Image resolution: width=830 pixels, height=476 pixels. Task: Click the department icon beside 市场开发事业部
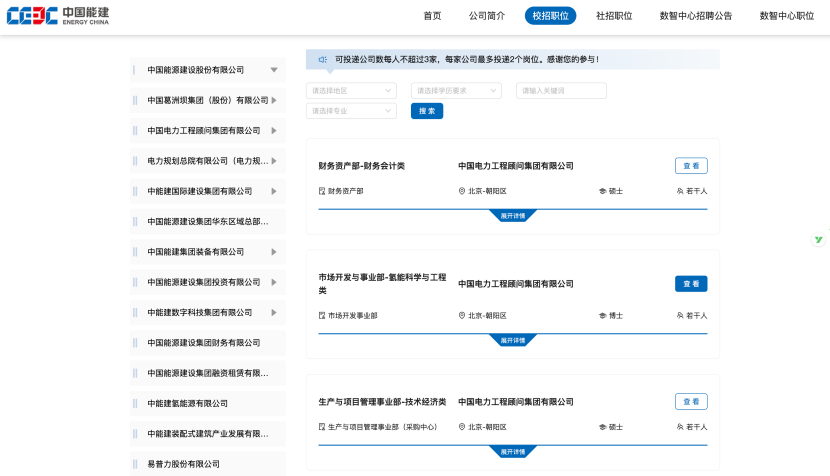point(322,315)
